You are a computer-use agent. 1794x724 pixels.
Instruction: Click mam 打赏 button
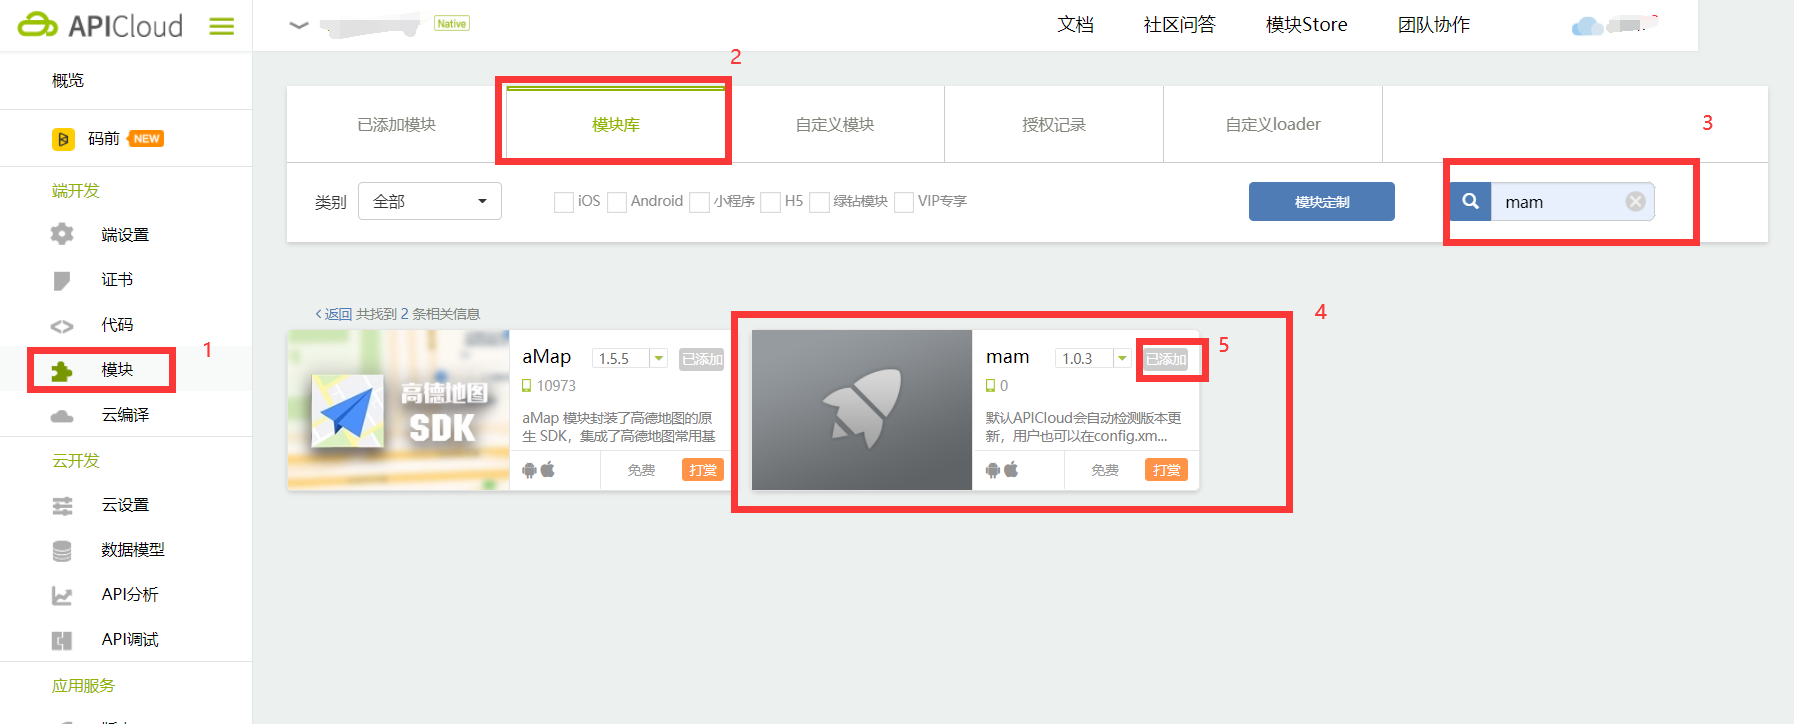point(1167,470)
